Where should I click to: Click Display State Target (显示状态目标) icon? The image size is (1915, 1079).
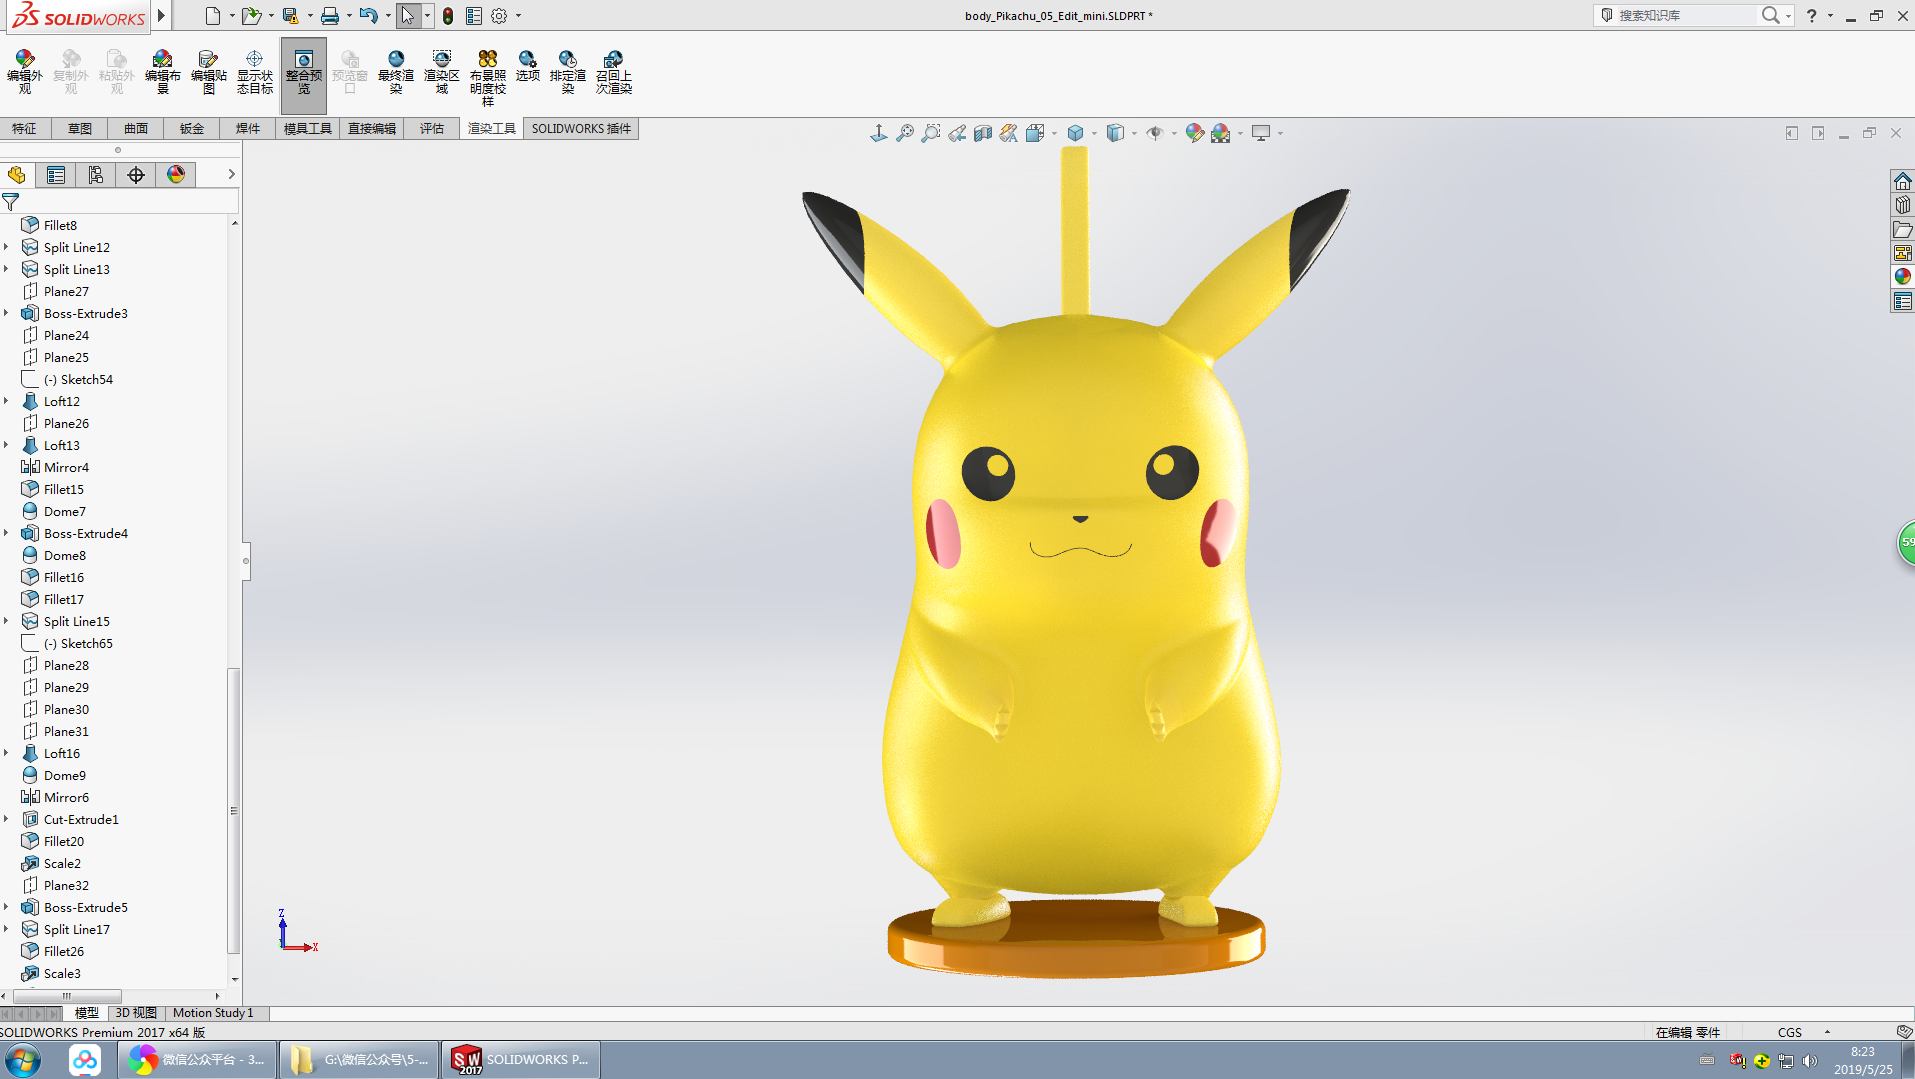point(255,72)
